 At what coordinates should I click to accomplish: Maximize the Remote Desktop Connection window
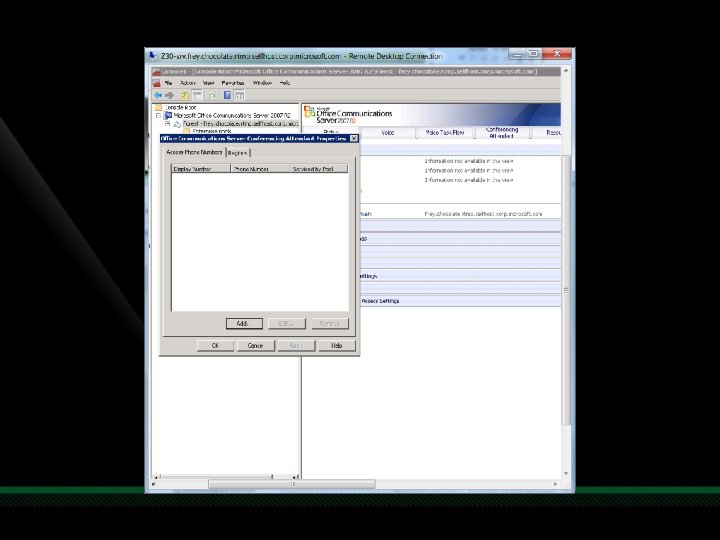[534, 54]
